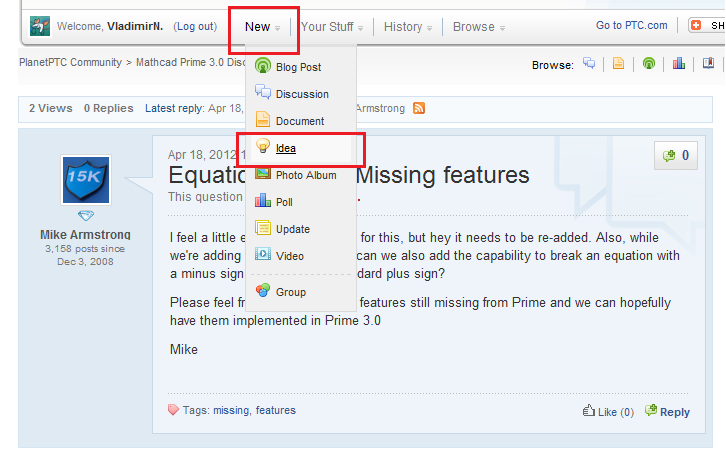Image resolution: width=726 pixels, height=455 pixels.
Task: Open the History dropdown
Action: (x=408, y=27)
